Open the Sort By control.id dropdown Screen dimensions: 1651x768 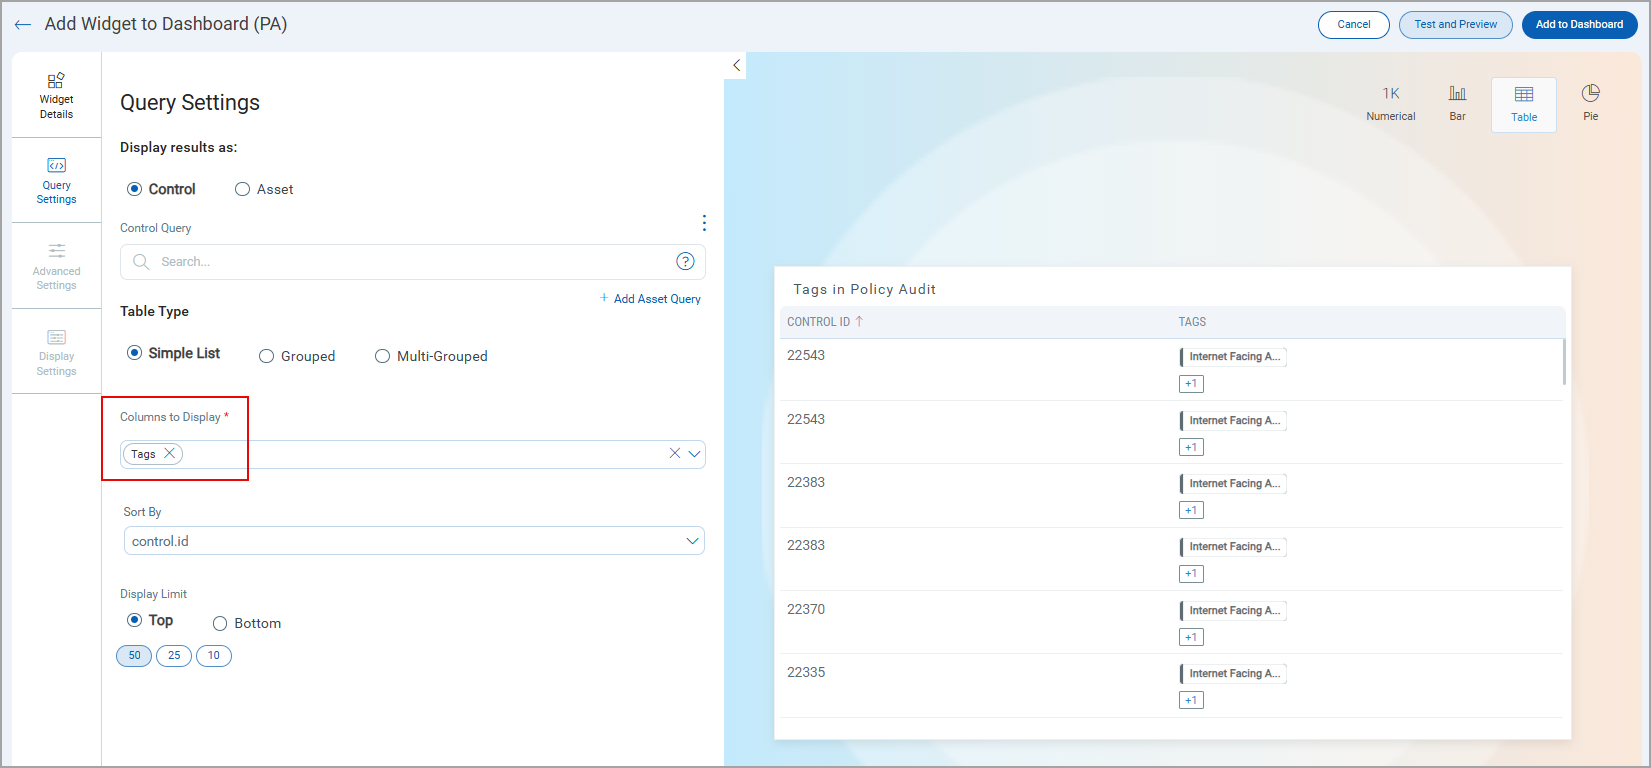point(414,541)
